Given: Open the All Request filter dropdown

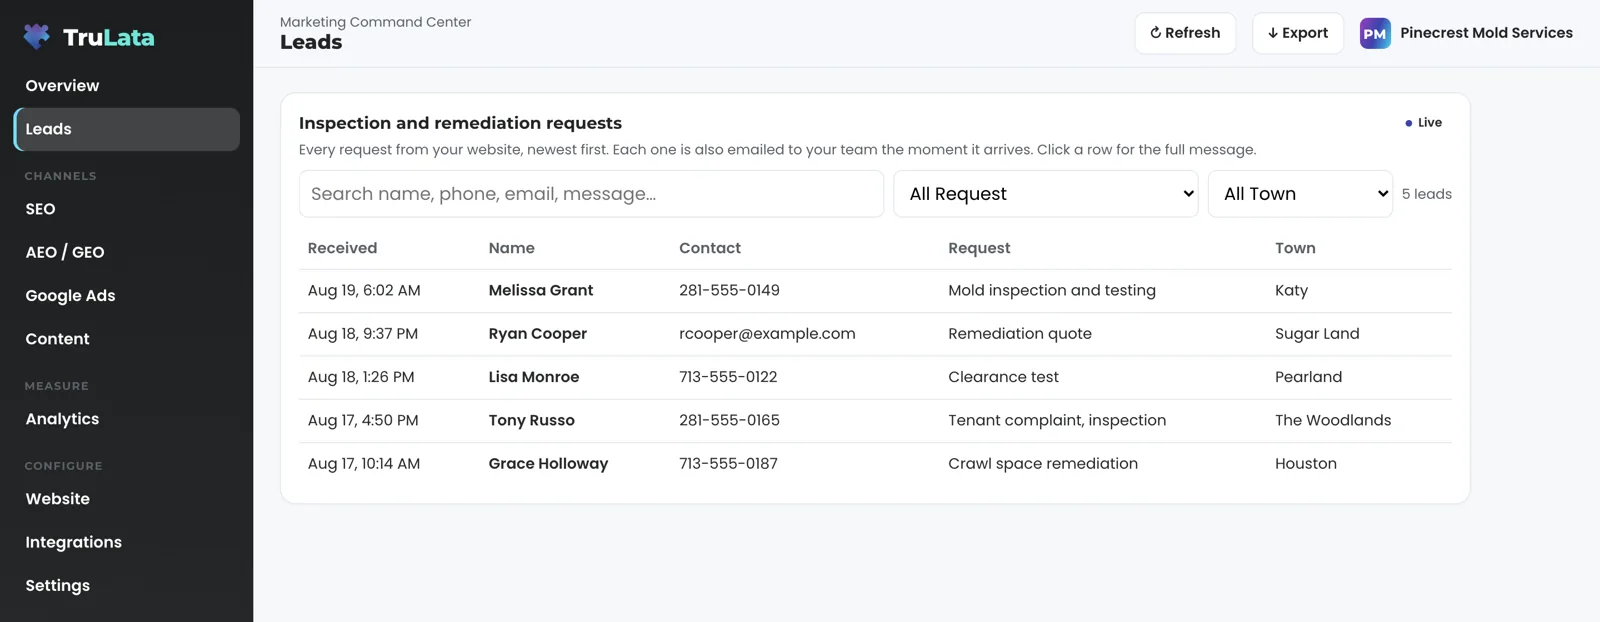Looking at the screenshot, I should [x=1046, y=194].
